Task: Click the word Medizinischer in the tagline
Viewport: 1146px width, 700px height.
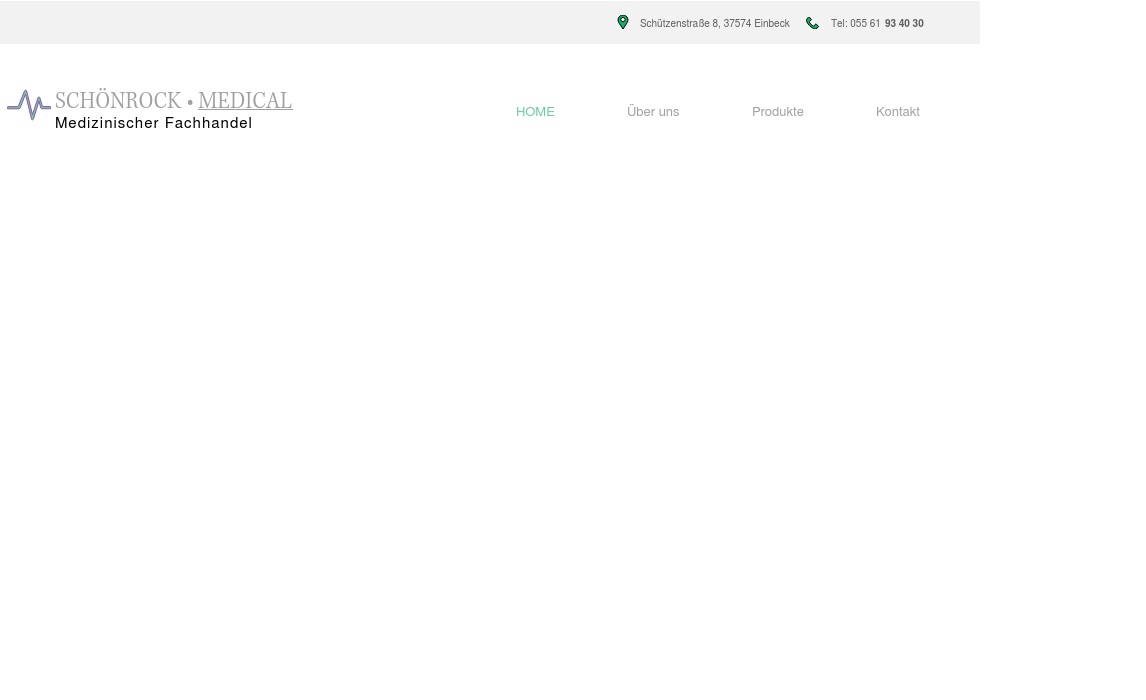Action: click(x=107, y=123)
